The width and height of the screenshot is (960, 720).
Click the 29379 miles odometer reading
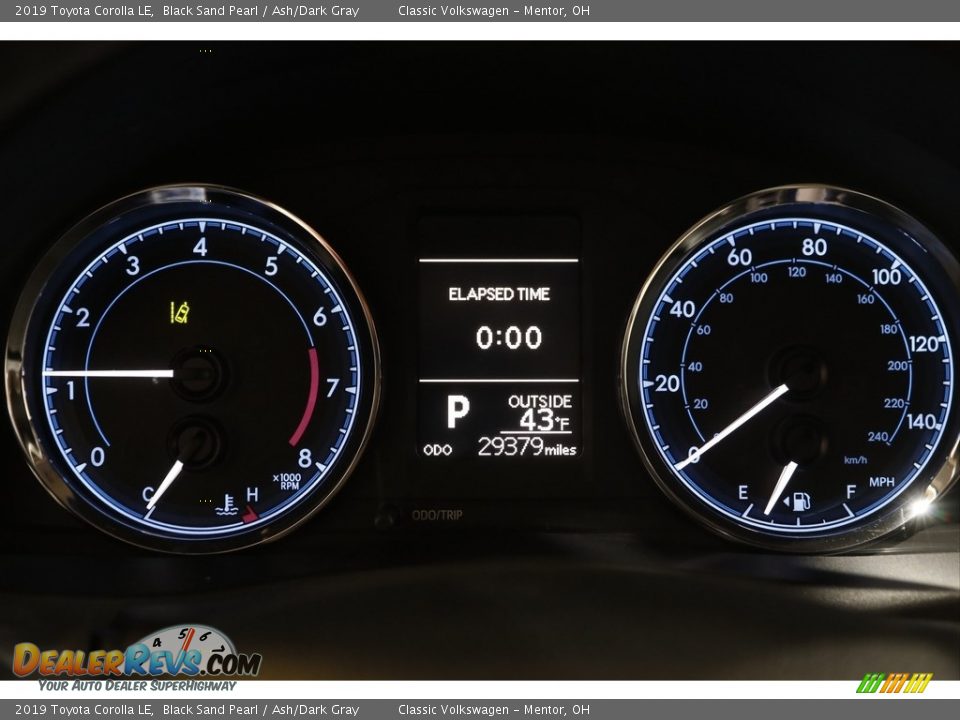point(526,447)
